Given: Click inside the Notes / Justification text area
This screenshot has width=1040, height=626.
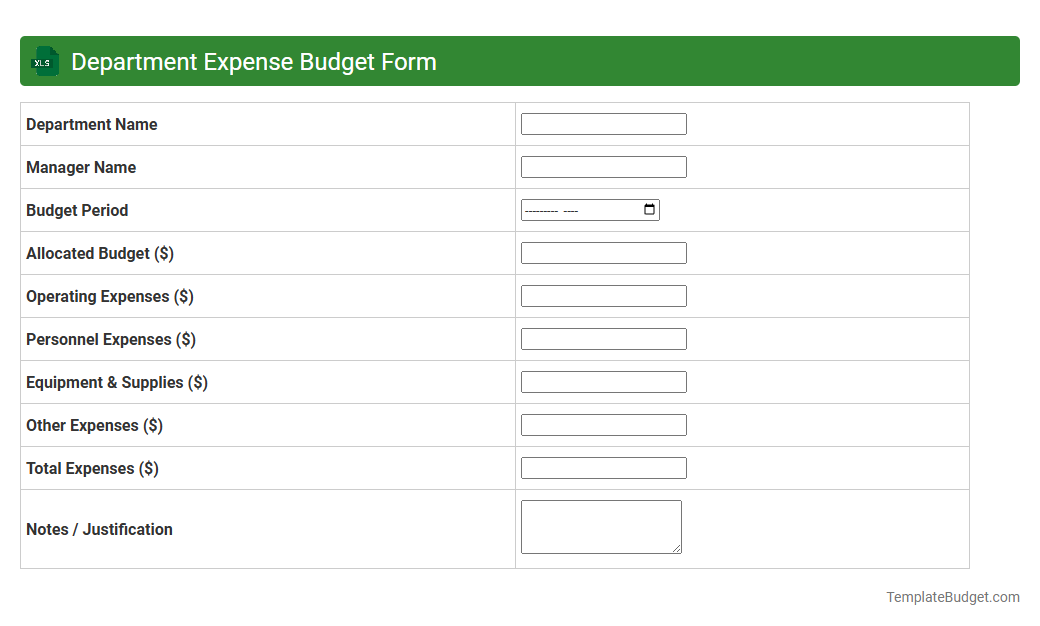Looking at the screenshot, I should coord(600,524).
